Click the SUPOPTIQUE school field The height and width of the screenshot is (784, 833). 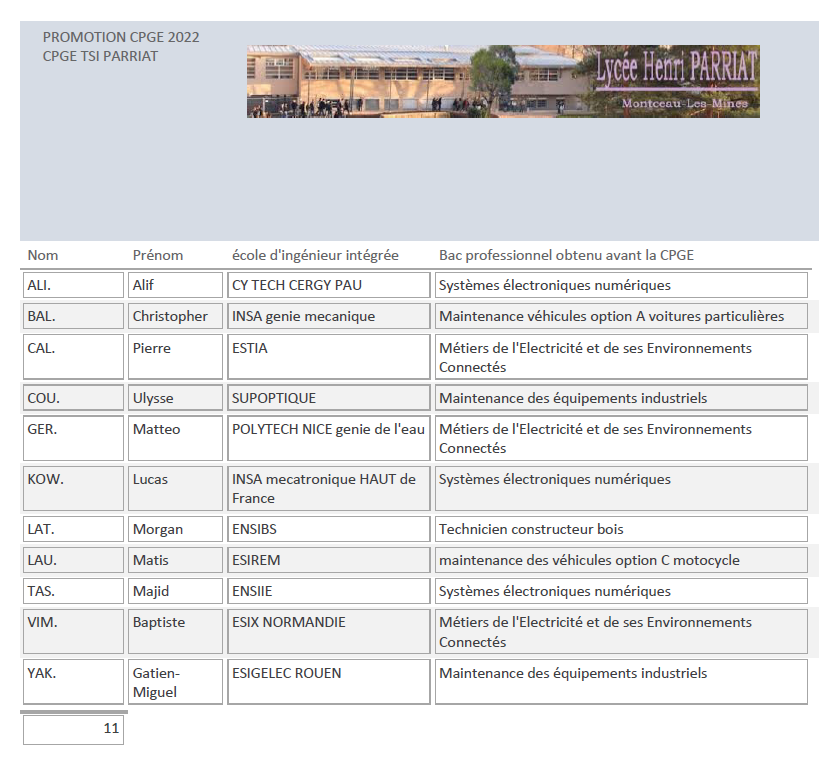coord(329,398)
